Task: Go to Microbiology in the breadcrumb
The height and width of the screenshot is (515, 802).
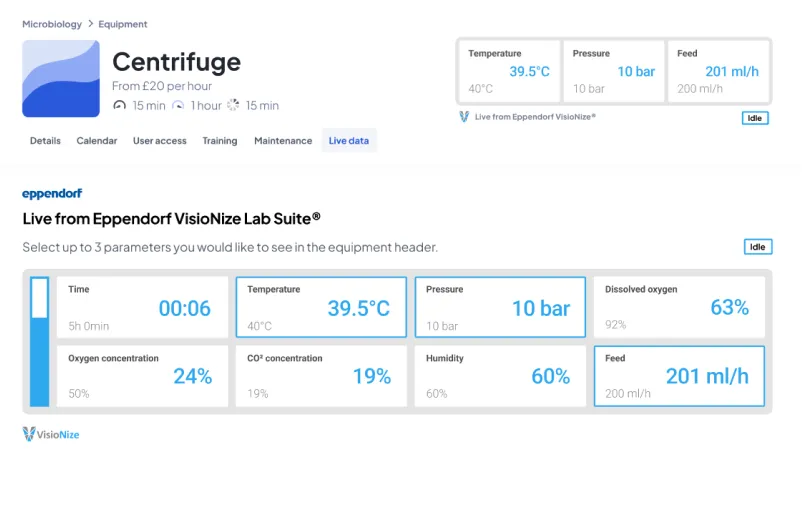Action: click(x=52, y=24)
